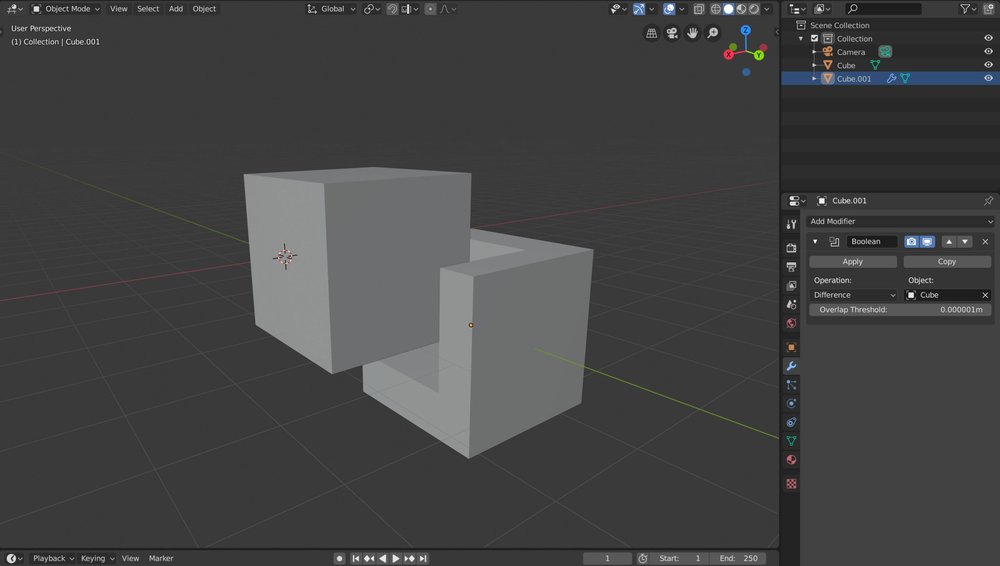Collapse the Boolean modifier panel
Image resolution: width=1000 pixels, height=566 pixels.
(x=815, y=242)
